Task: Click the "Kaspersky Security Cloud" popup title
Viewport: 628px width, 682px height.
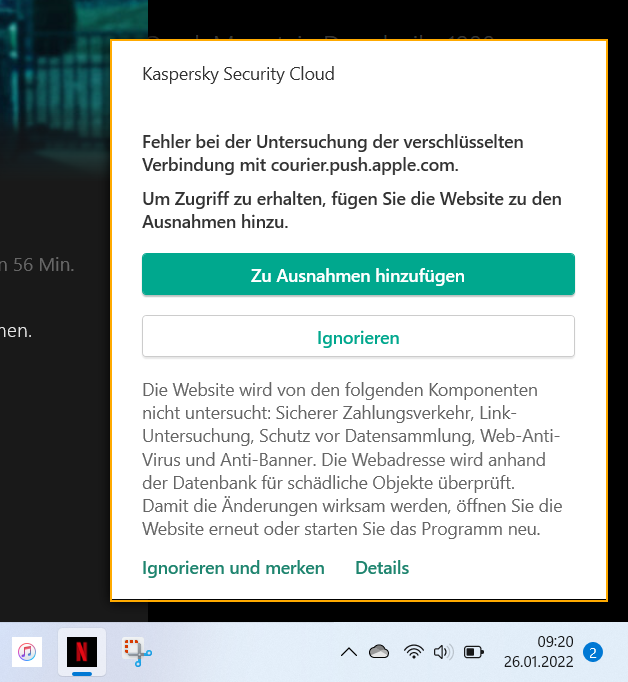Action: (x=238, y=74)
